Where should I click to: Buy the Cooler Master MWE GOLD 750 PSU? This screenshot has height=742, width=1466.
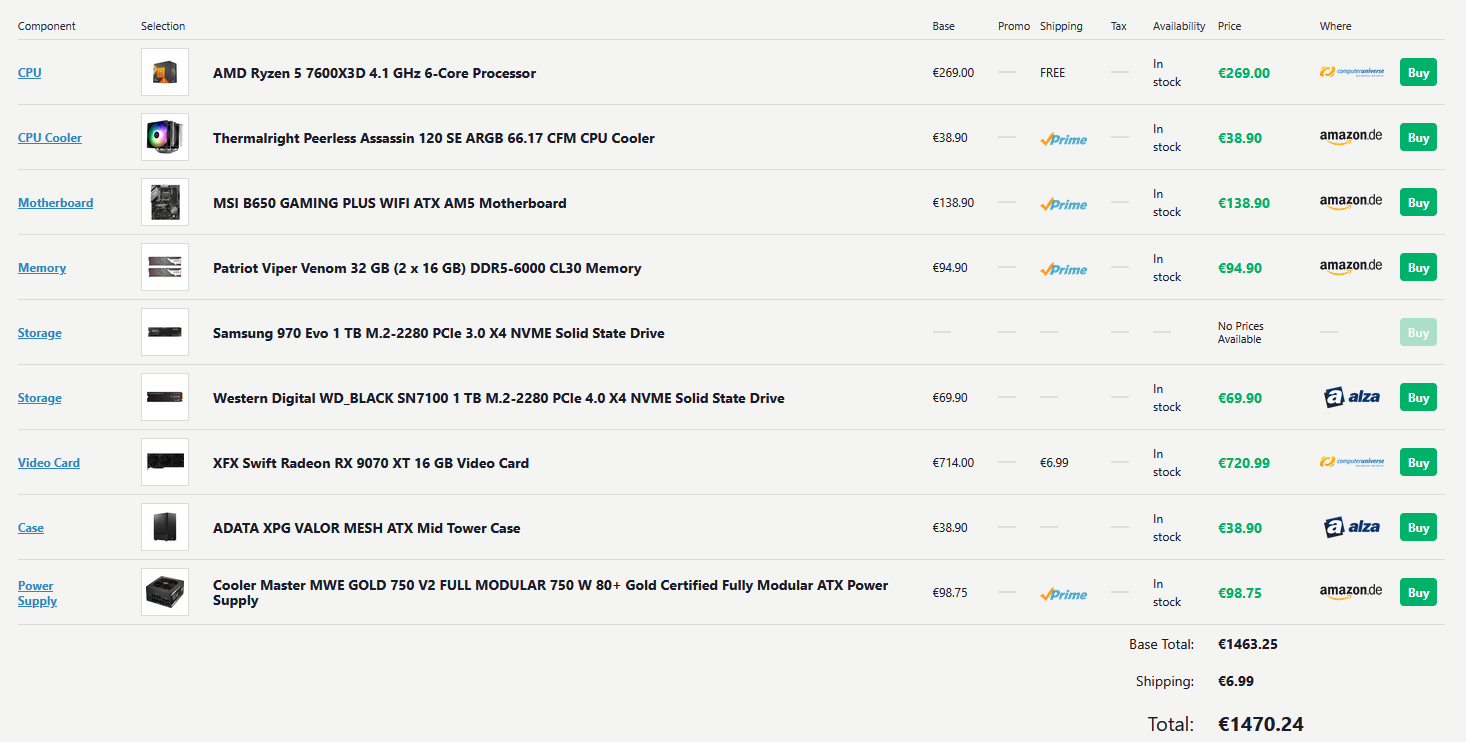coord(1418,592)
